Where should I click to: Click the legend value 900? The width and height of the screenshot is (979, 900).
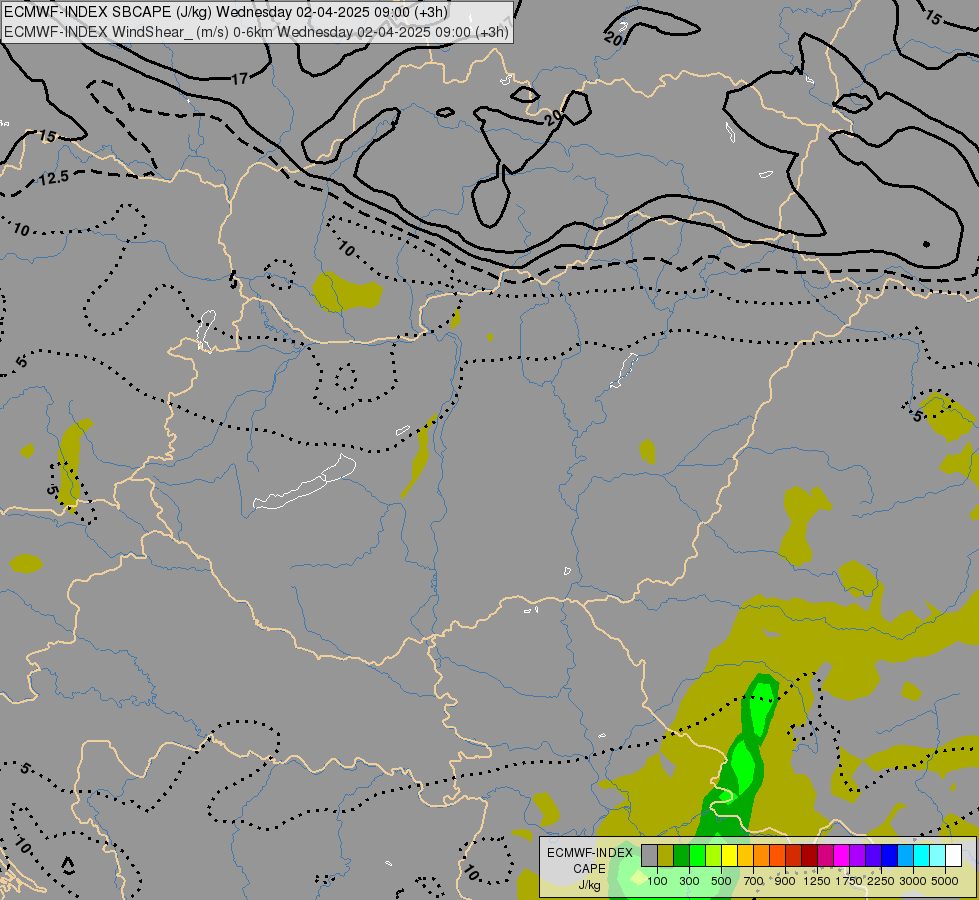pos(785,881)
